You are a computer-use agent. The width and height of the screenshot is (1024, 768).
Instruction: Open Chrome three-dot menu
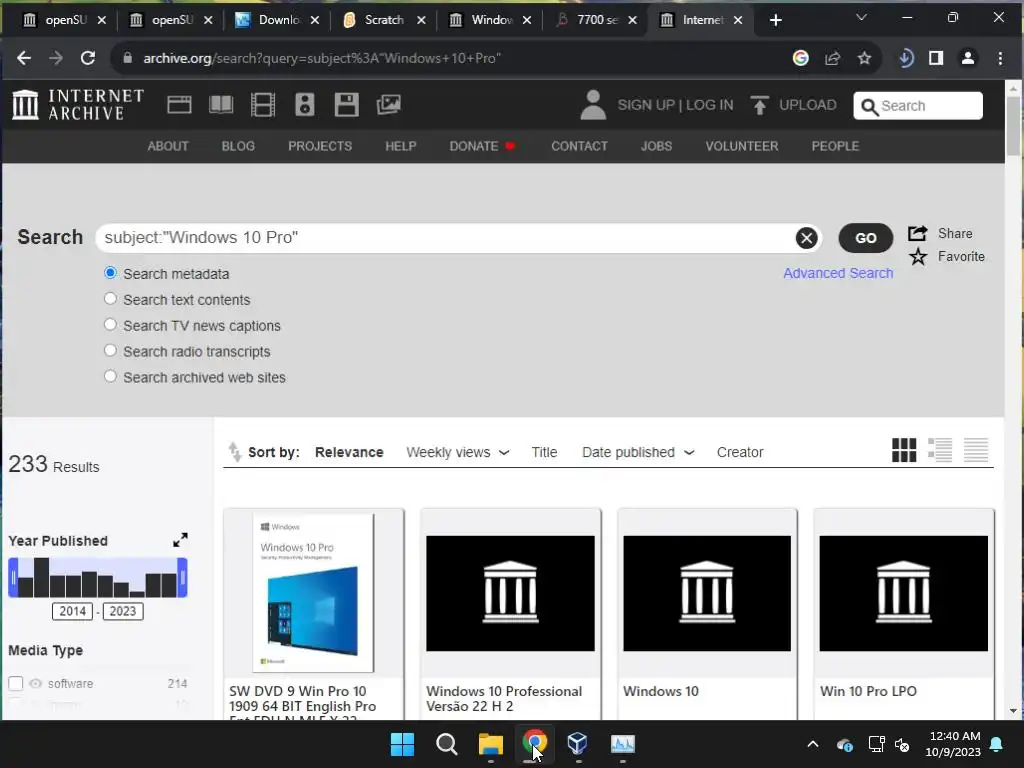click(x=1000, y=58)
